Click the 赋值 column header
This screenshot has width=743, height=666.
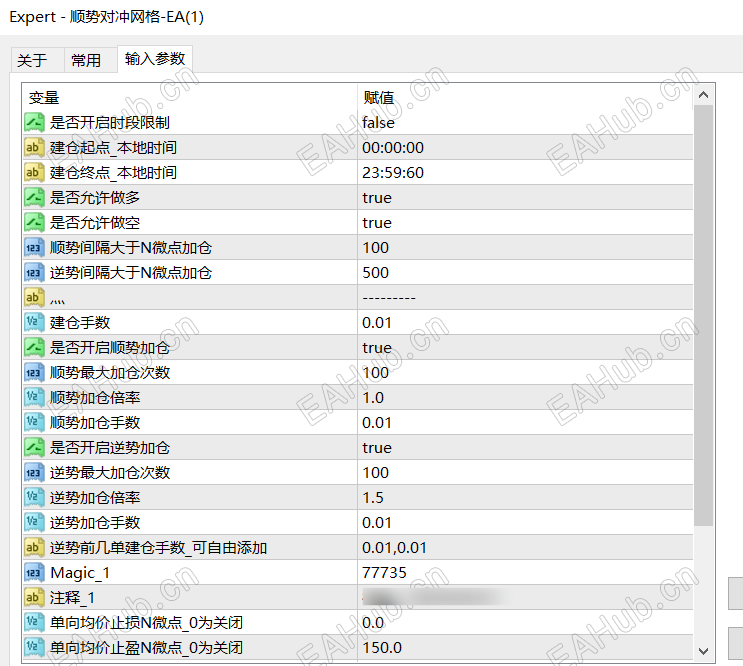click(379, 98)
